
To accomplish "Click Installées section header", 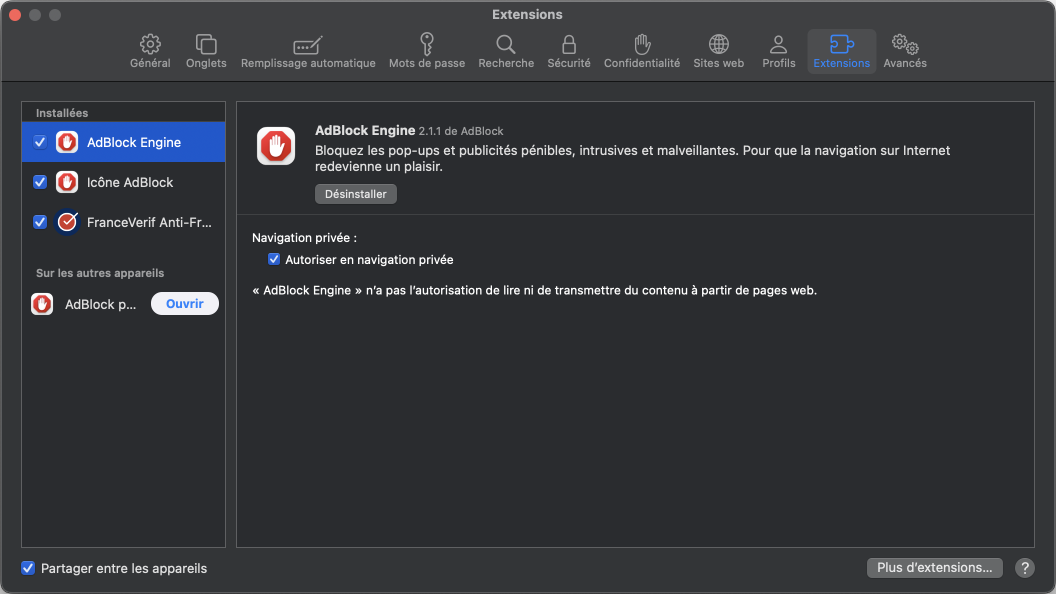I will tap(62, 113).
